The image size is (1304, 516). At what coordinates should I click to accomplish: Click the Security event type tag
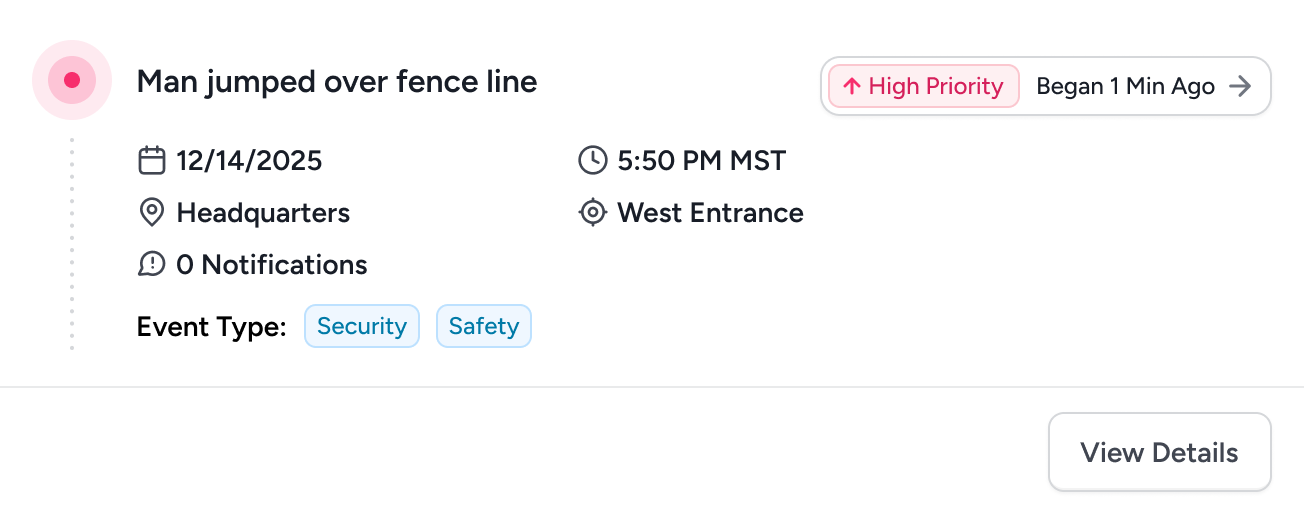coord(361,326)
